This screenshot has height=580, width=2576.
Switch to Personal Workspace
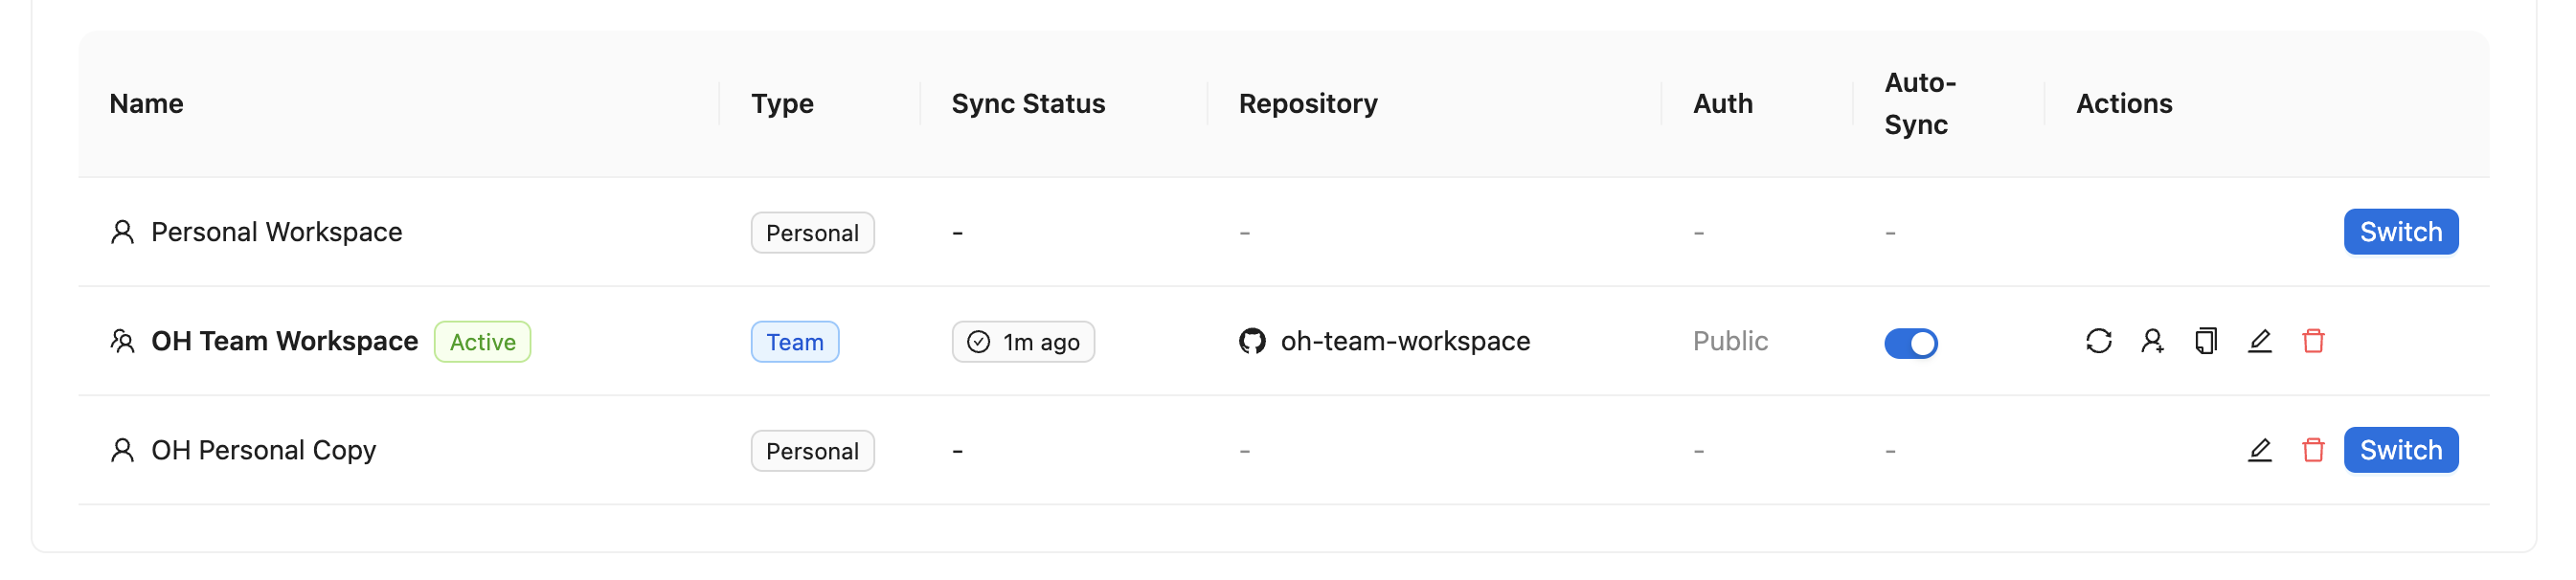2400,231
